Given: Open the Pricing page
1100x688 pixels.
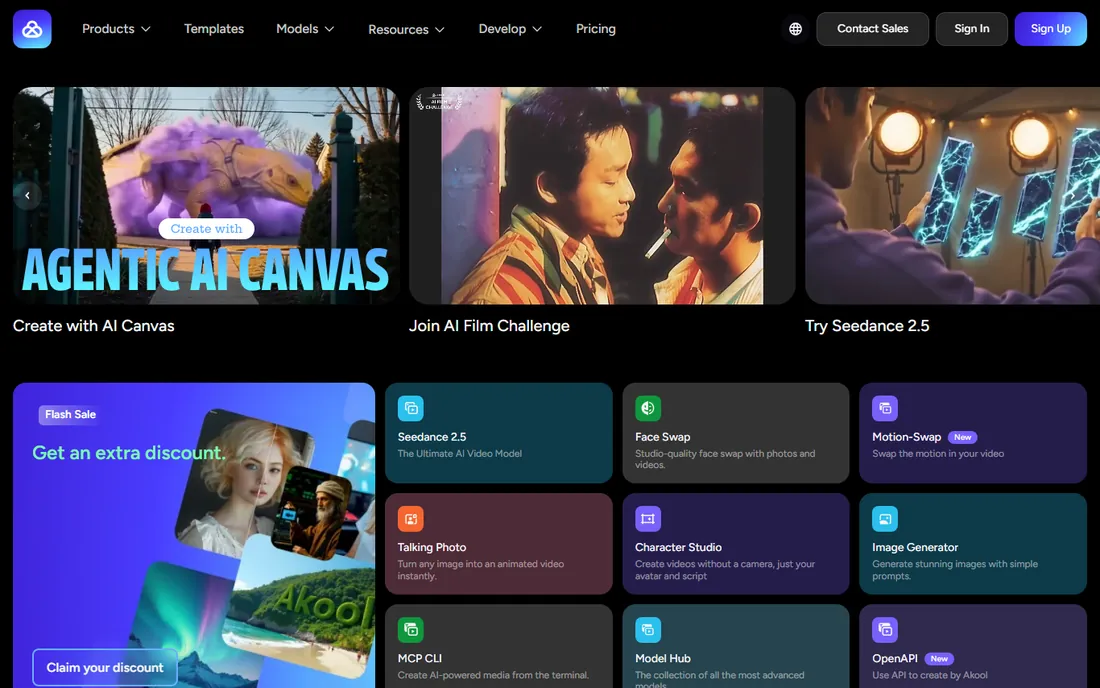Looking at the screenshot, I should pyautogui.click(x=596, y=29).
